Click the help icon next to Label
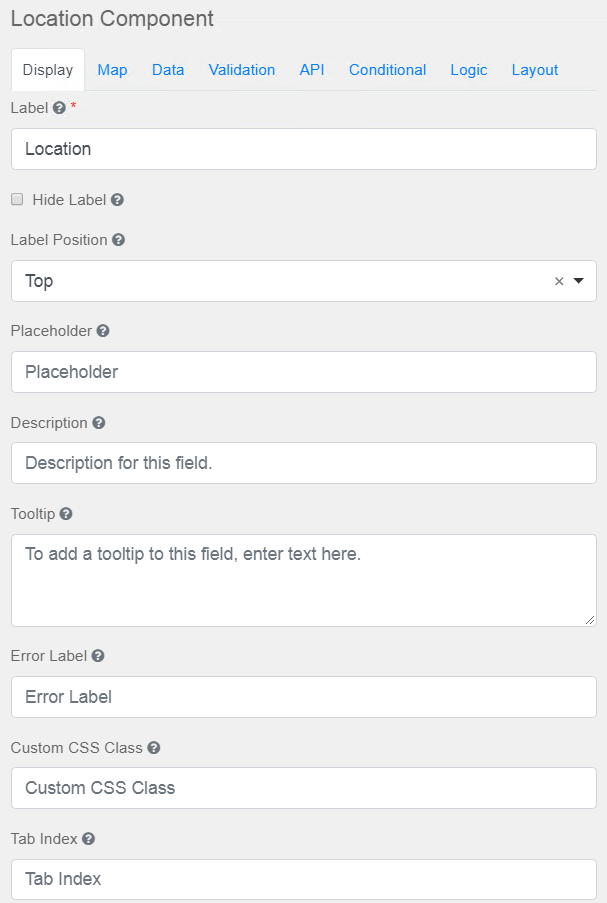This screenshot has width=607, height=903. point(60,107)
